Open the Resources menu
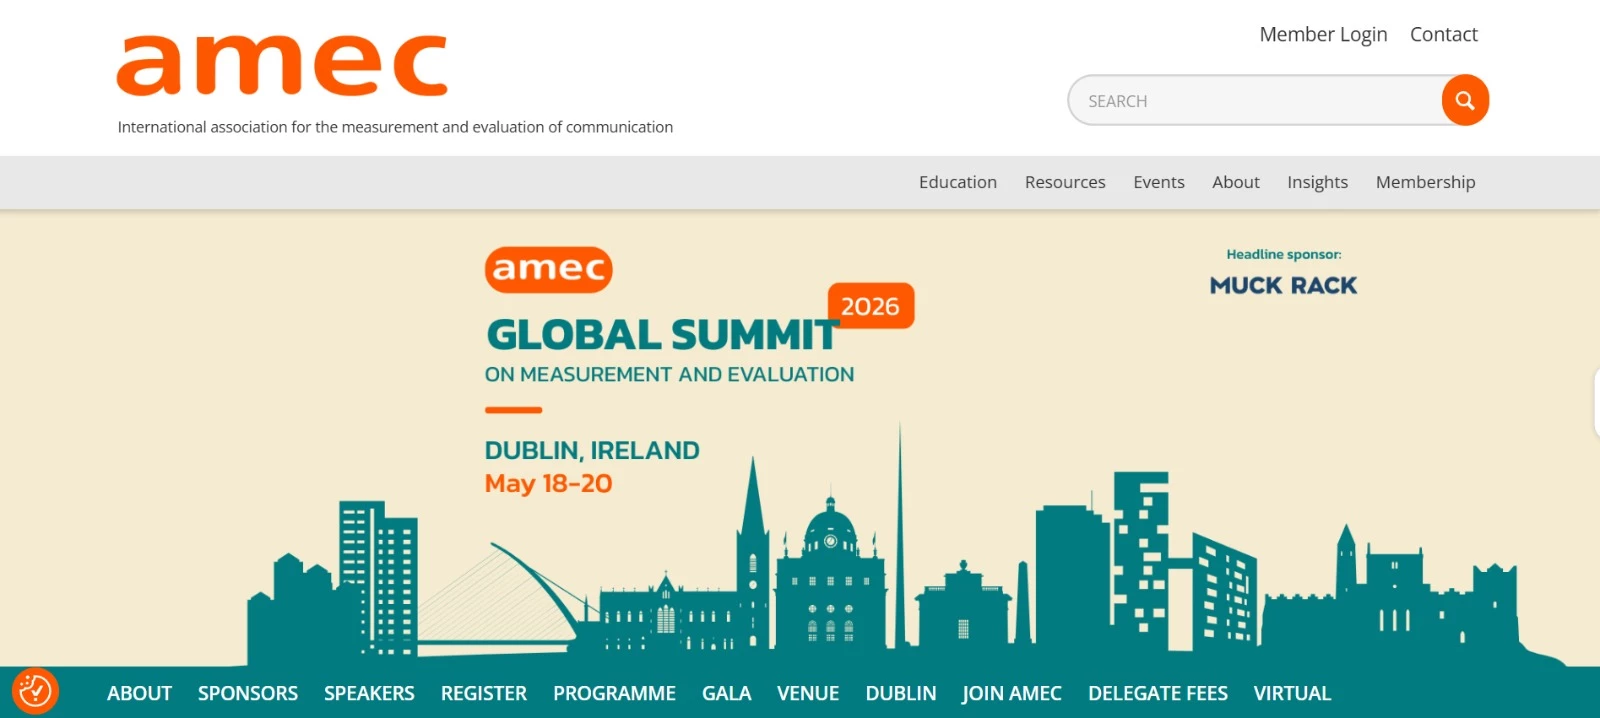This screenshot has width=1600, height=718. point(1065,182)
